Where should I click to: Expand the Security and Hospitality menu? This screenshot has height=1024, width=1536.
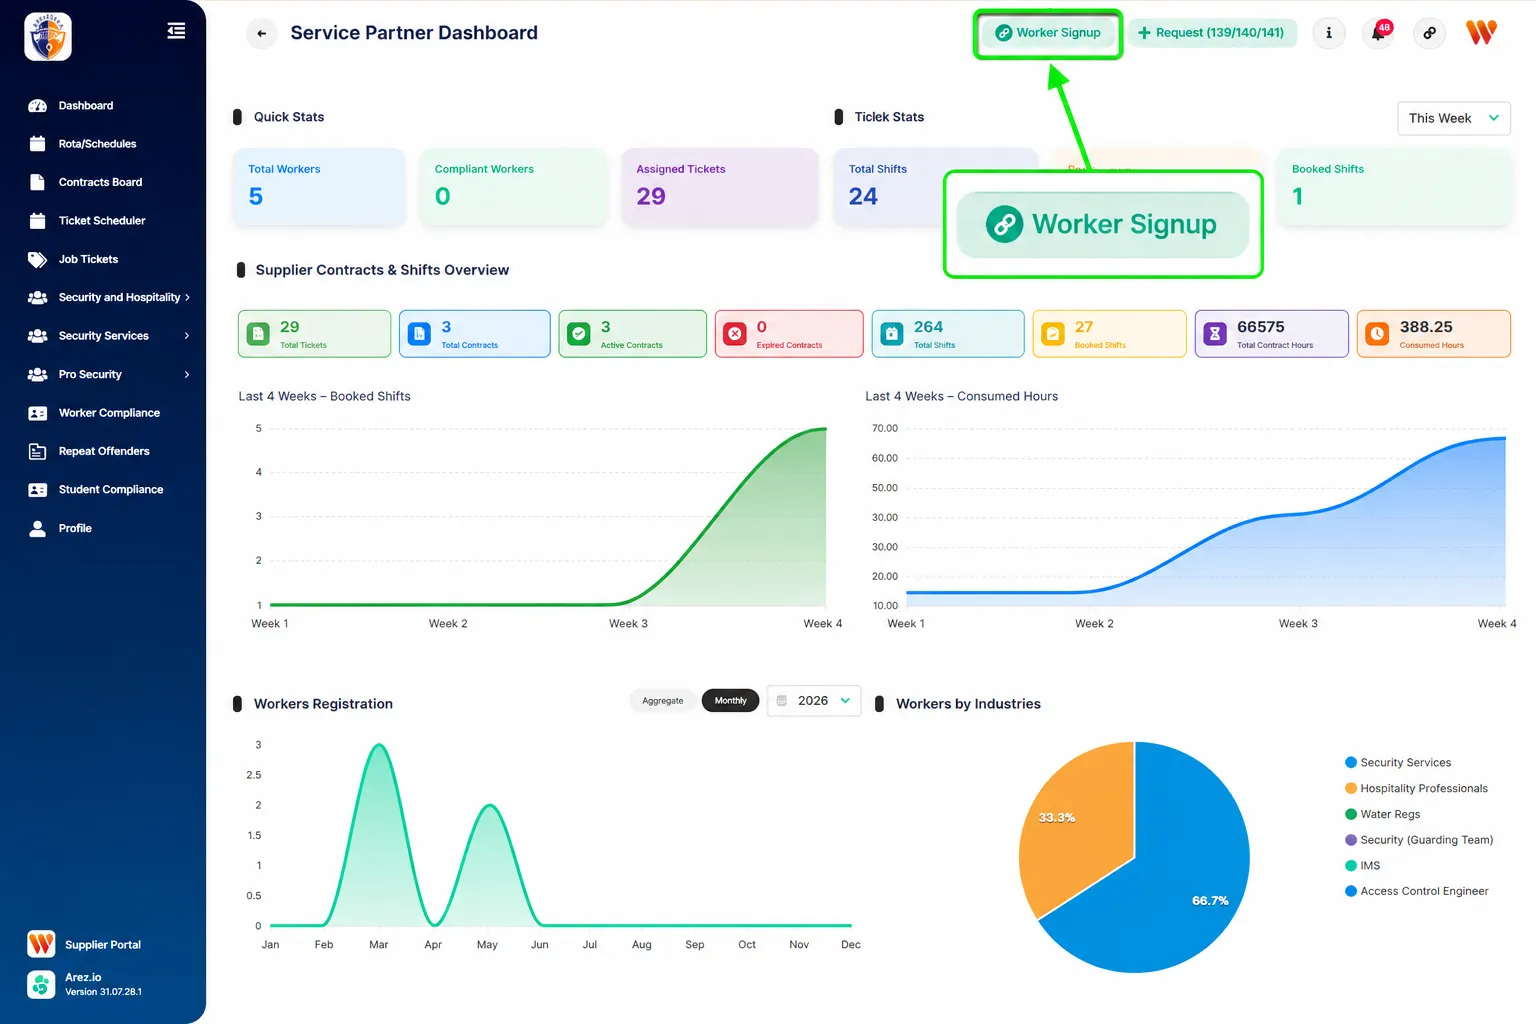point(108,297)
